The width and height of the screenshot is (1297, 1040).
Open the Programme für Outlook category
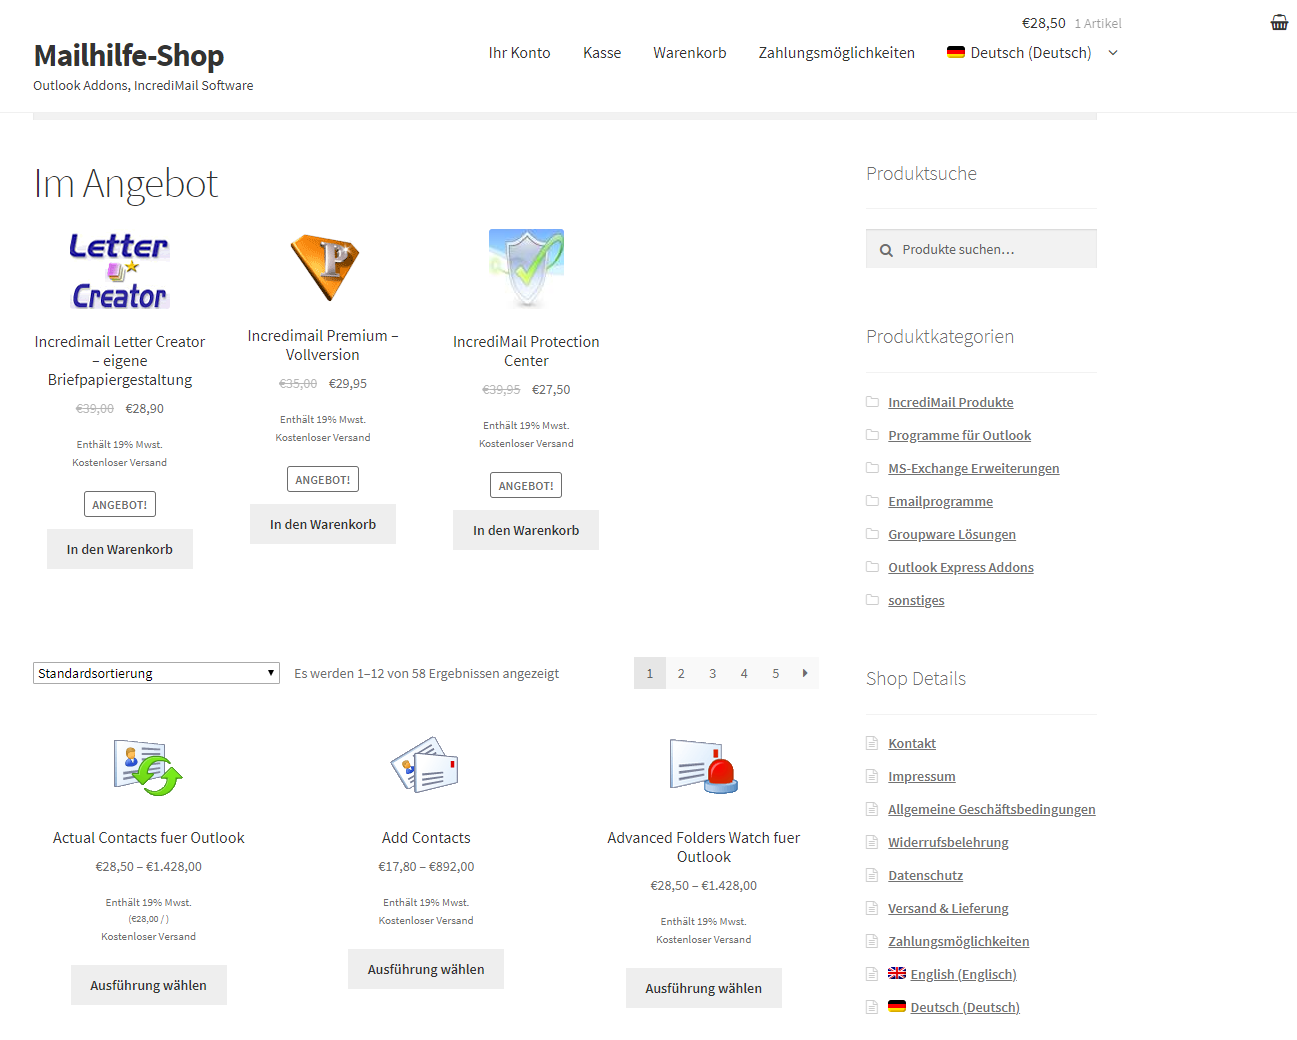click(960, 435)
